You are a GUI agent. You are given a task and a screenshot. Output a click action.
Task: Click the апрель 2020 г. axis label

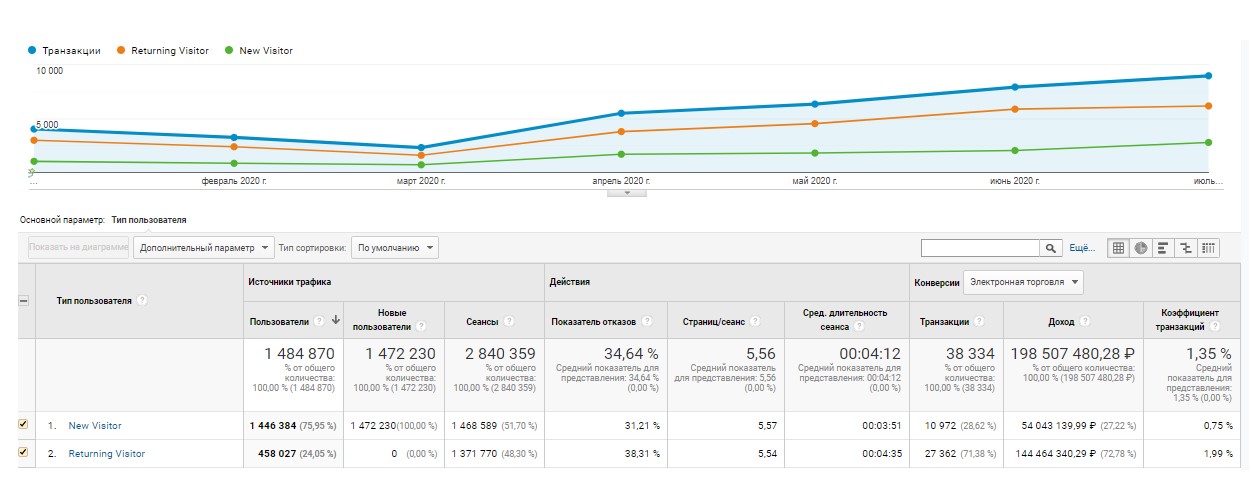[621, 181]
